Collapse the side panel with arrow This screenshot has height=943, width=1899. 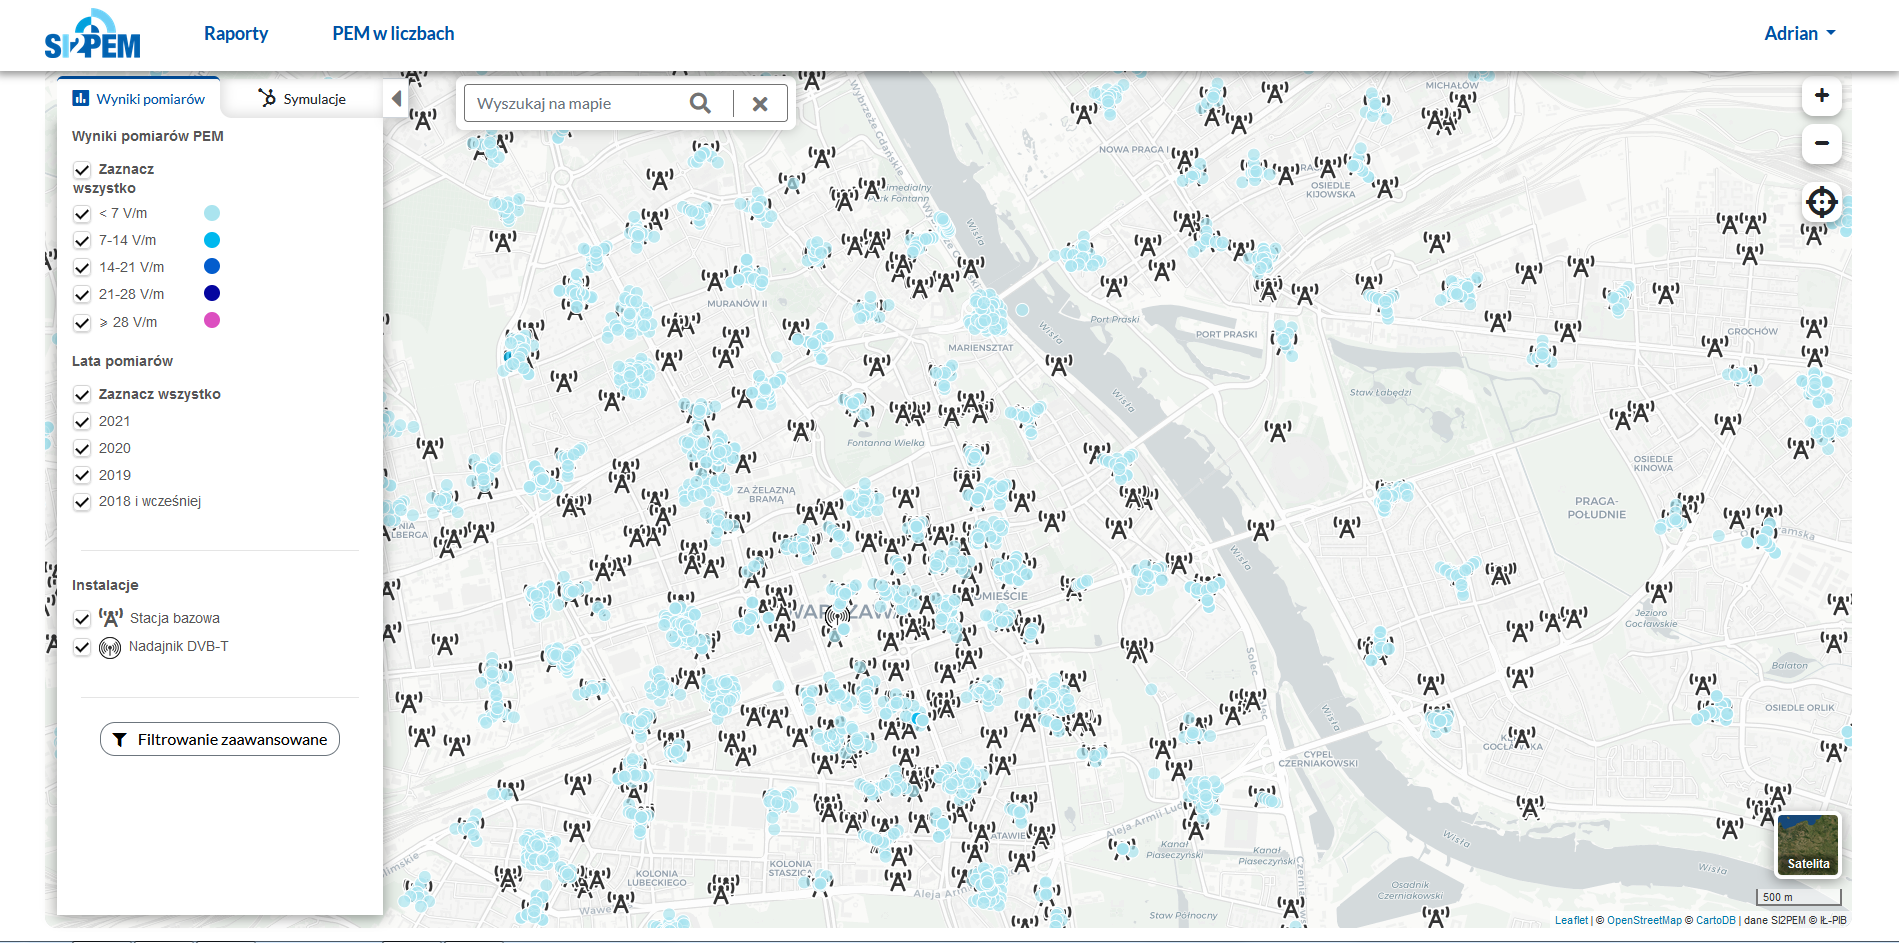(x=396, y=99)
